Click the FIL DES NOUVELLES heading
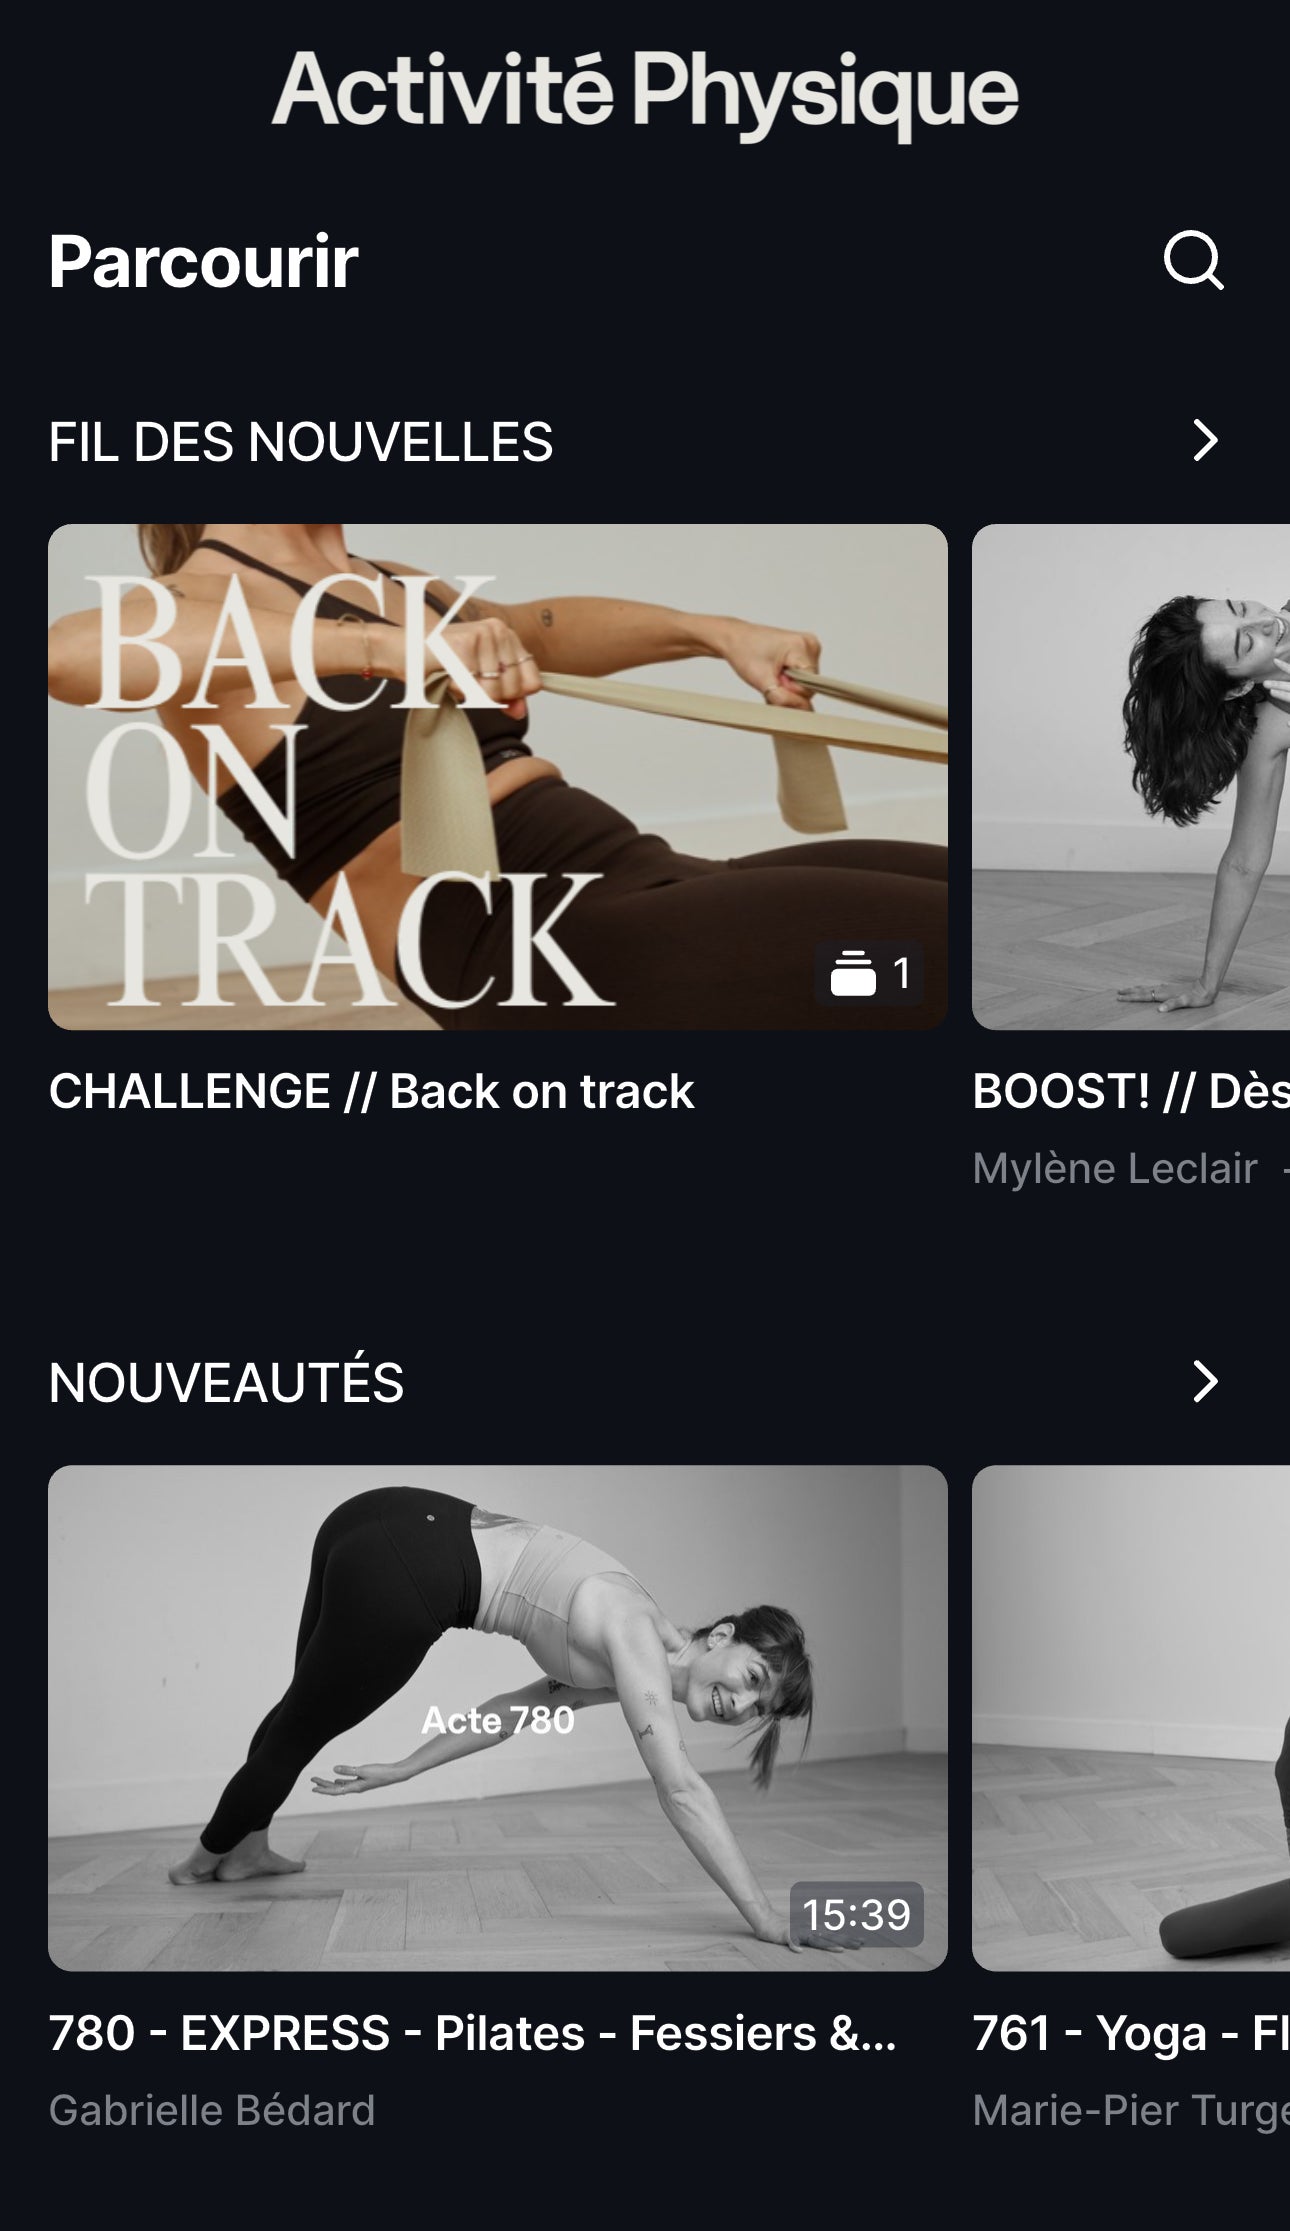This screenshot has height=2231, width=1290. (x=301, y=442)
